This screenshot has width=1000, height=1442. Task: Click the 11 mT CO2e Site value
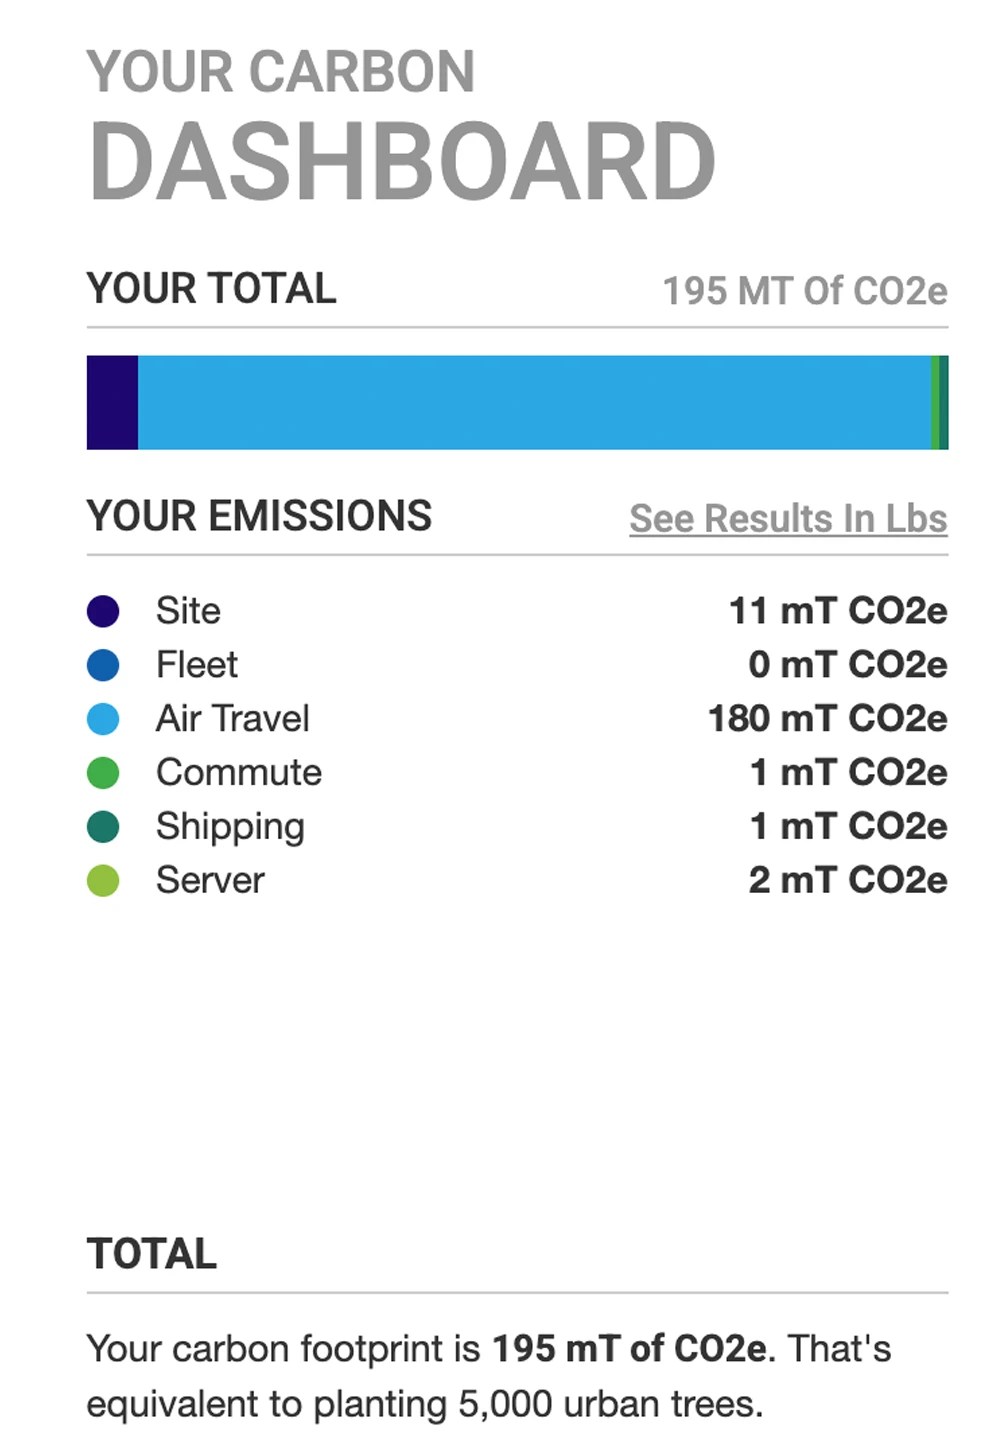(x=838, y=611)
